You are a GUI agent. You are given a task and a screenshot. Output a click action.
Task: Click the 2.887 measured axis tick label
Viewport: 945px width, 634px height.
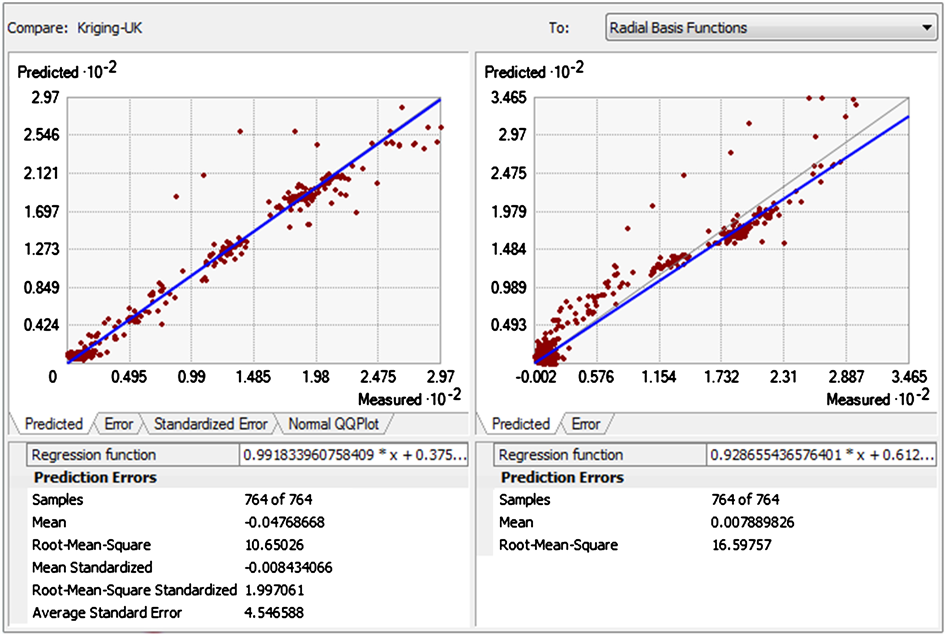(846, 377)
